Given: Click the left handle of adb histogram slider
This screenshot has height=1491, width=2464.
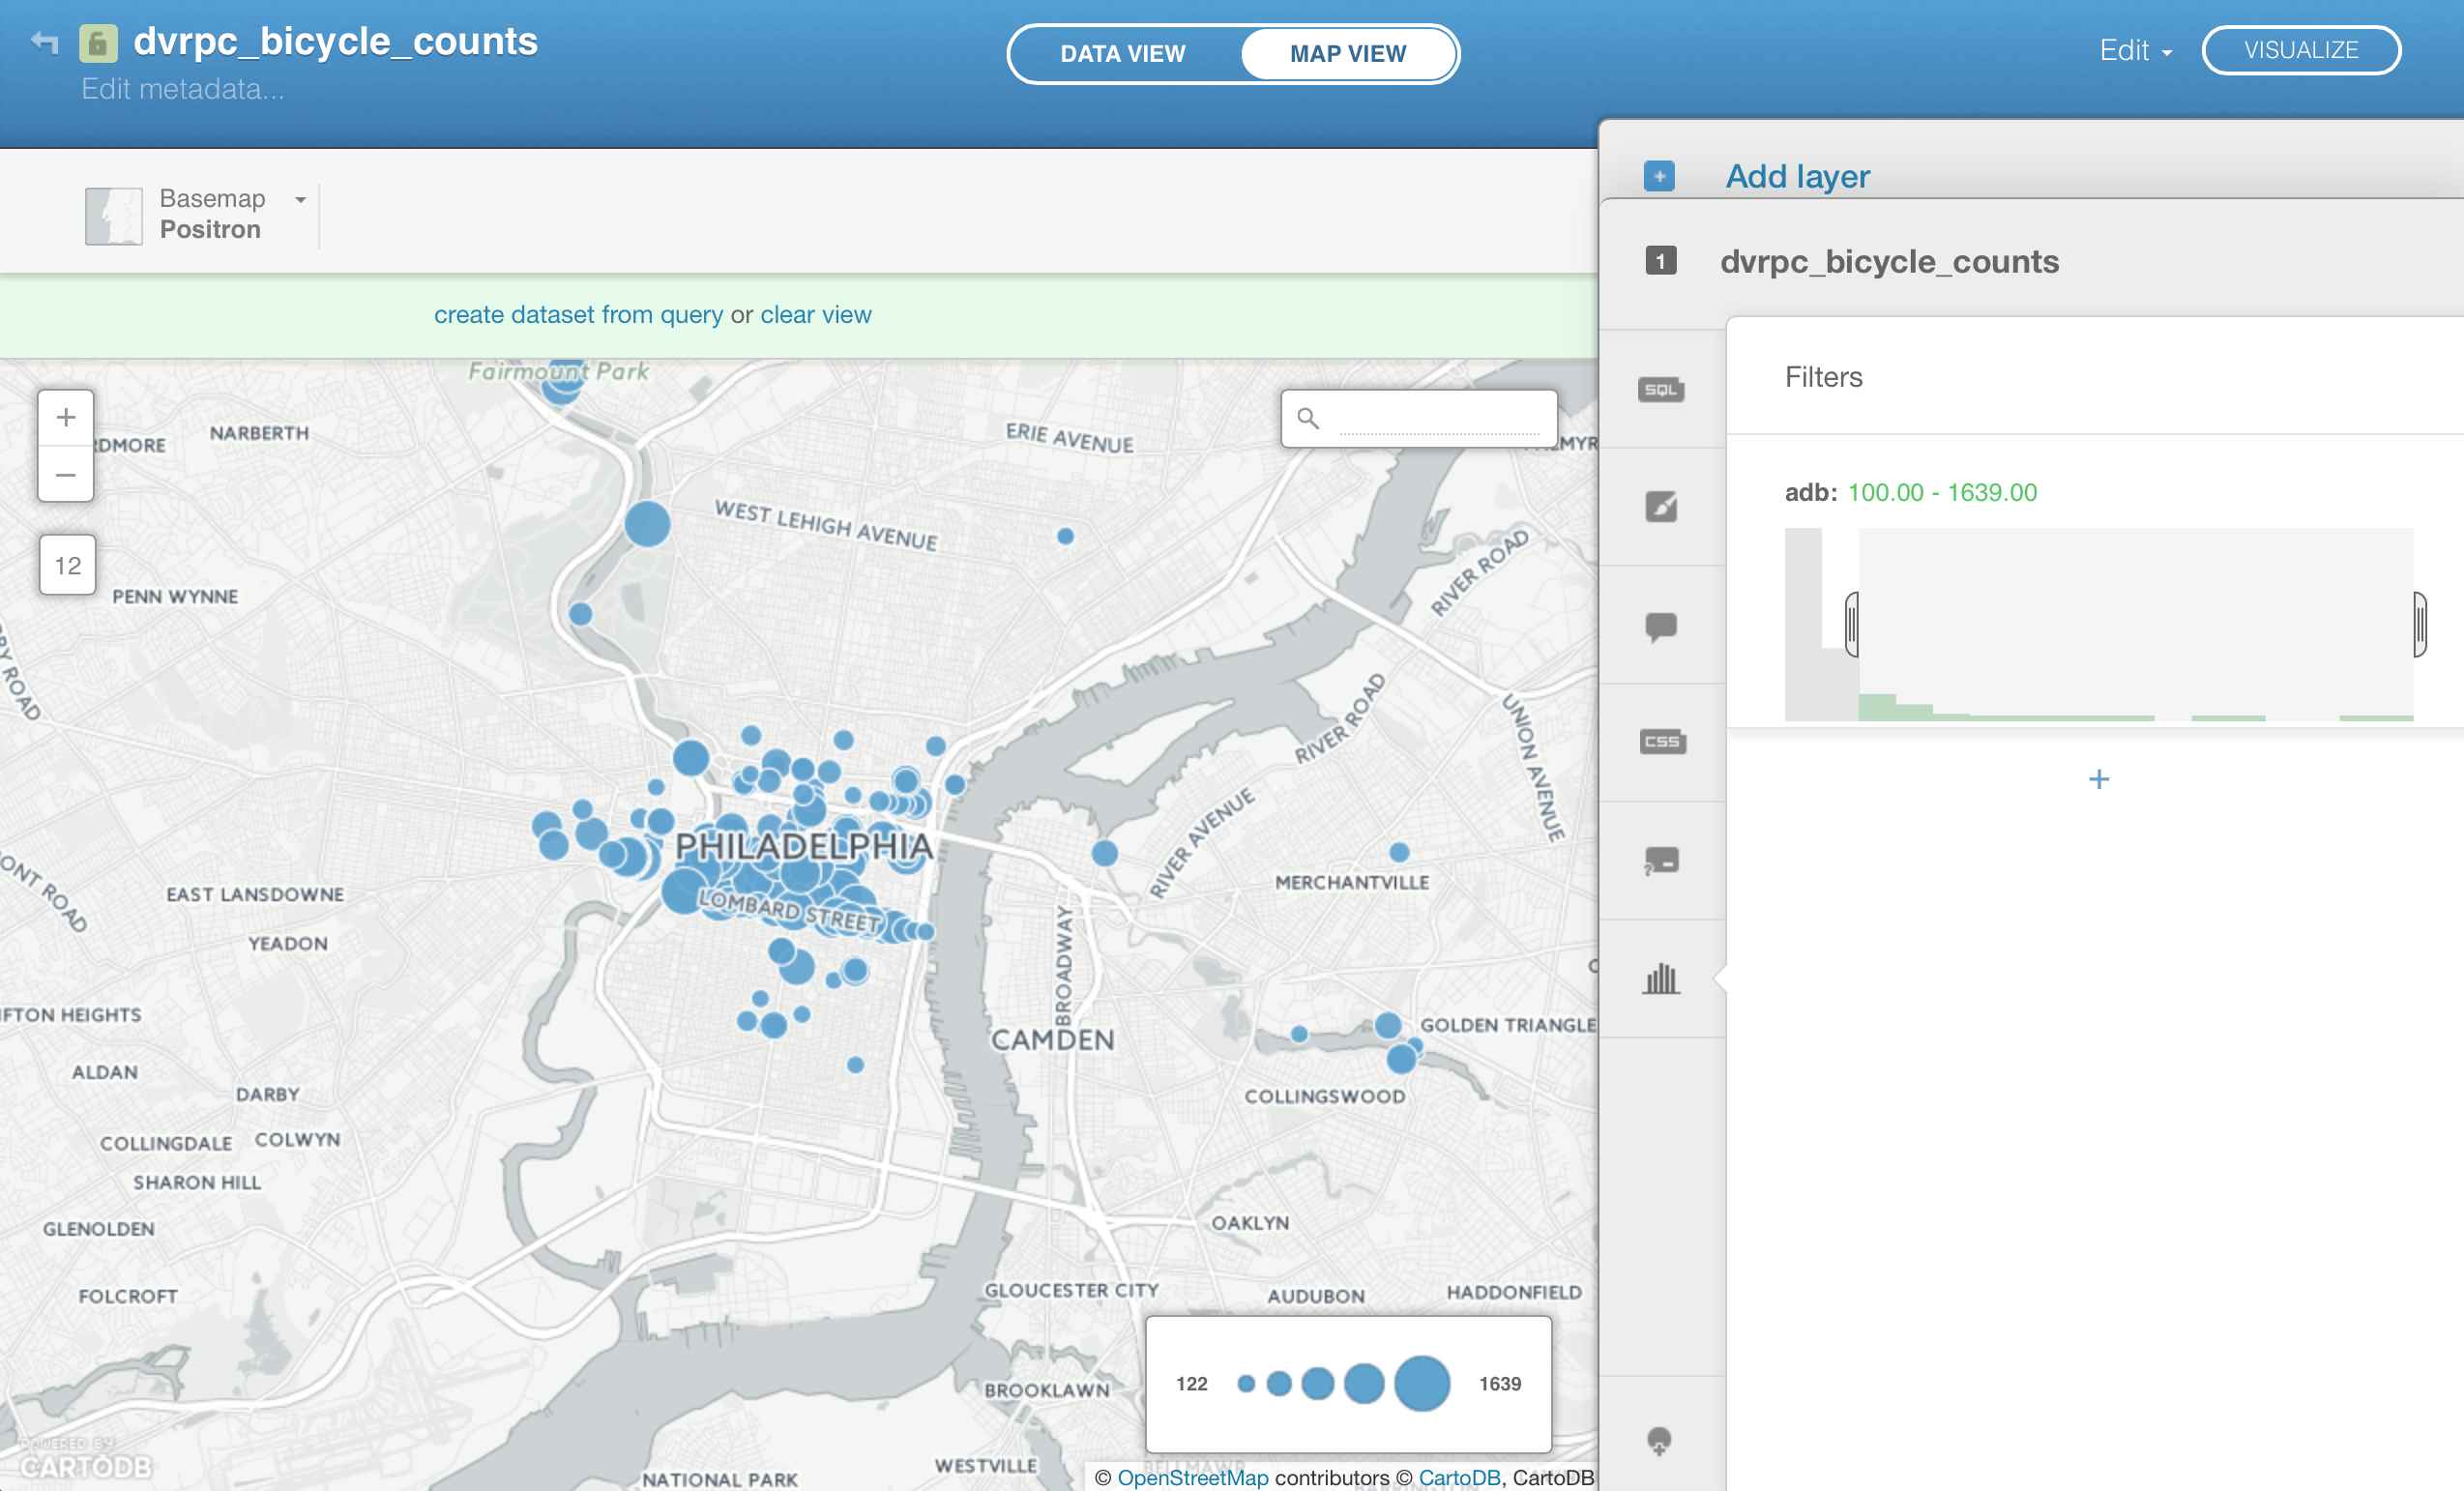Looking at the screenshot, I should [x=1851, y=624].
